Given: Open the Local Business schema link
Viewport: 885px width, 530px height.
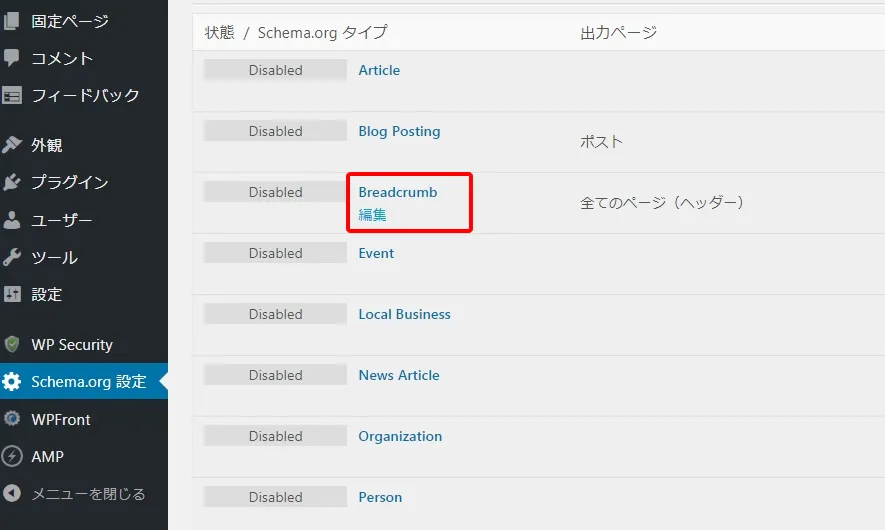Looking at the screenshot, I should [x=404, y=314].
